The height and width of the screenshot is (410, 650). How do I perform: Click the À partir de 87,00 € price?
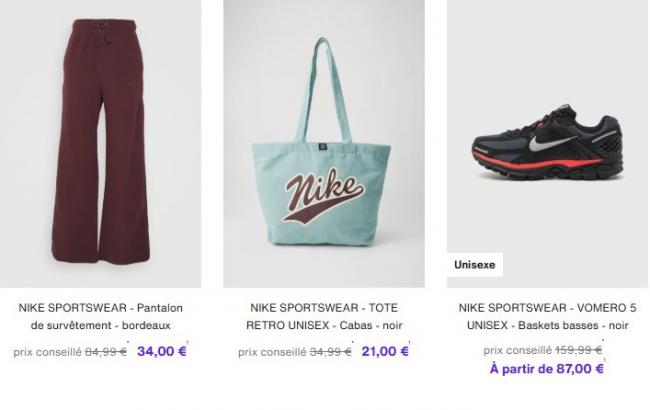(547, 369)
